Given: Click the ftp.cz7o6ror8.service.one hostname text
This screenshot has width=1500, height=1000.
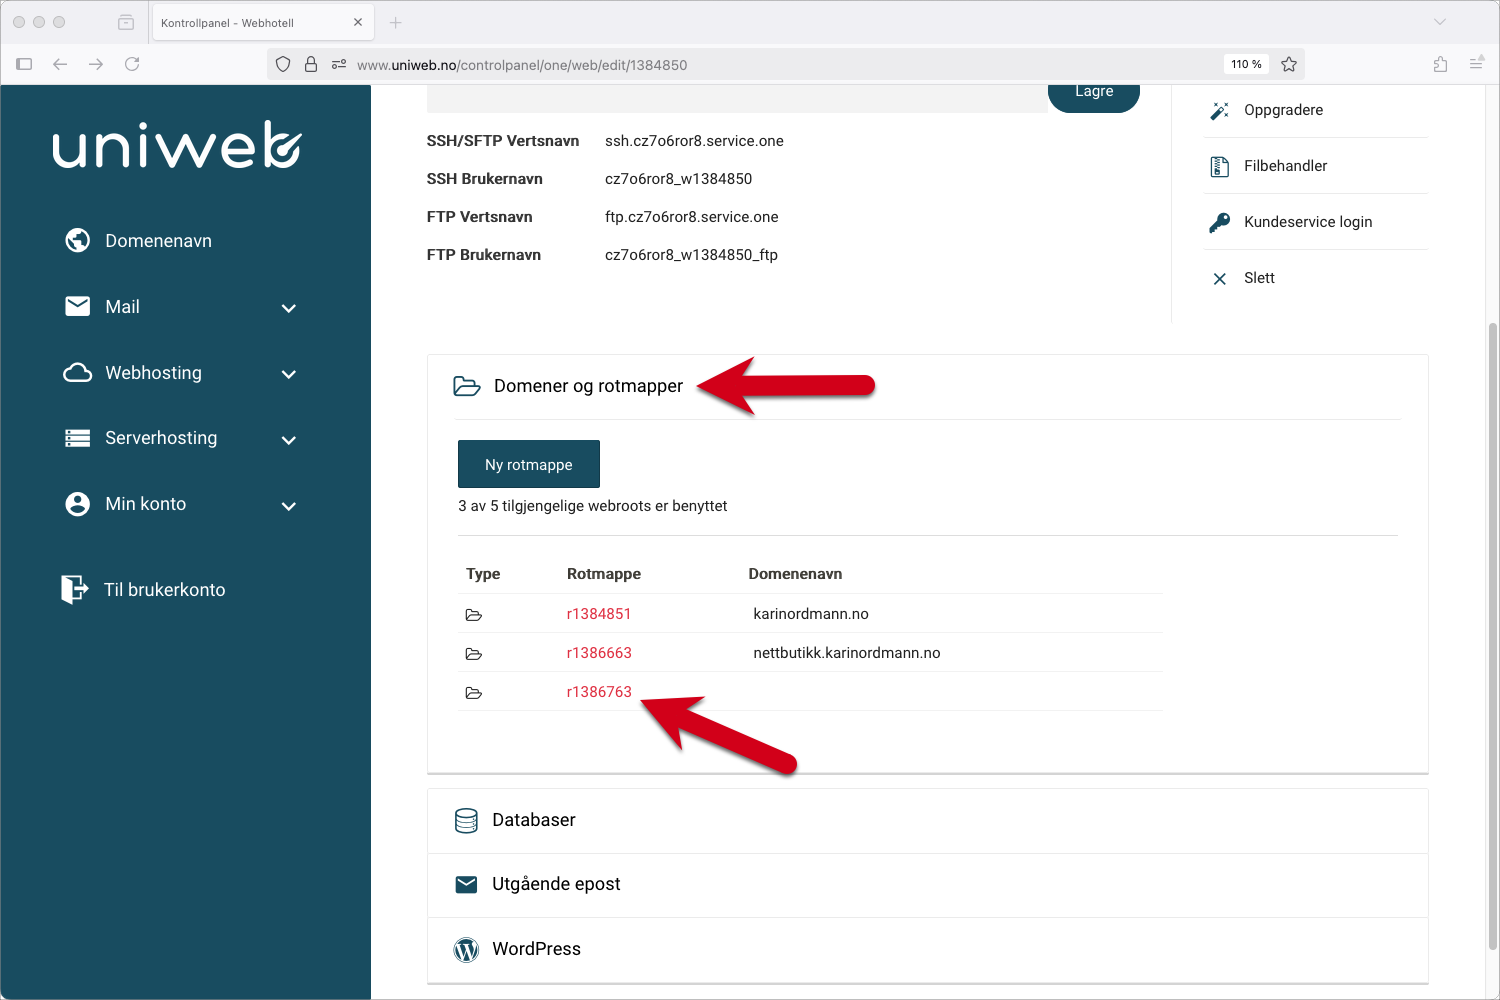Looking at the screenshot, I should coord(691,217).
